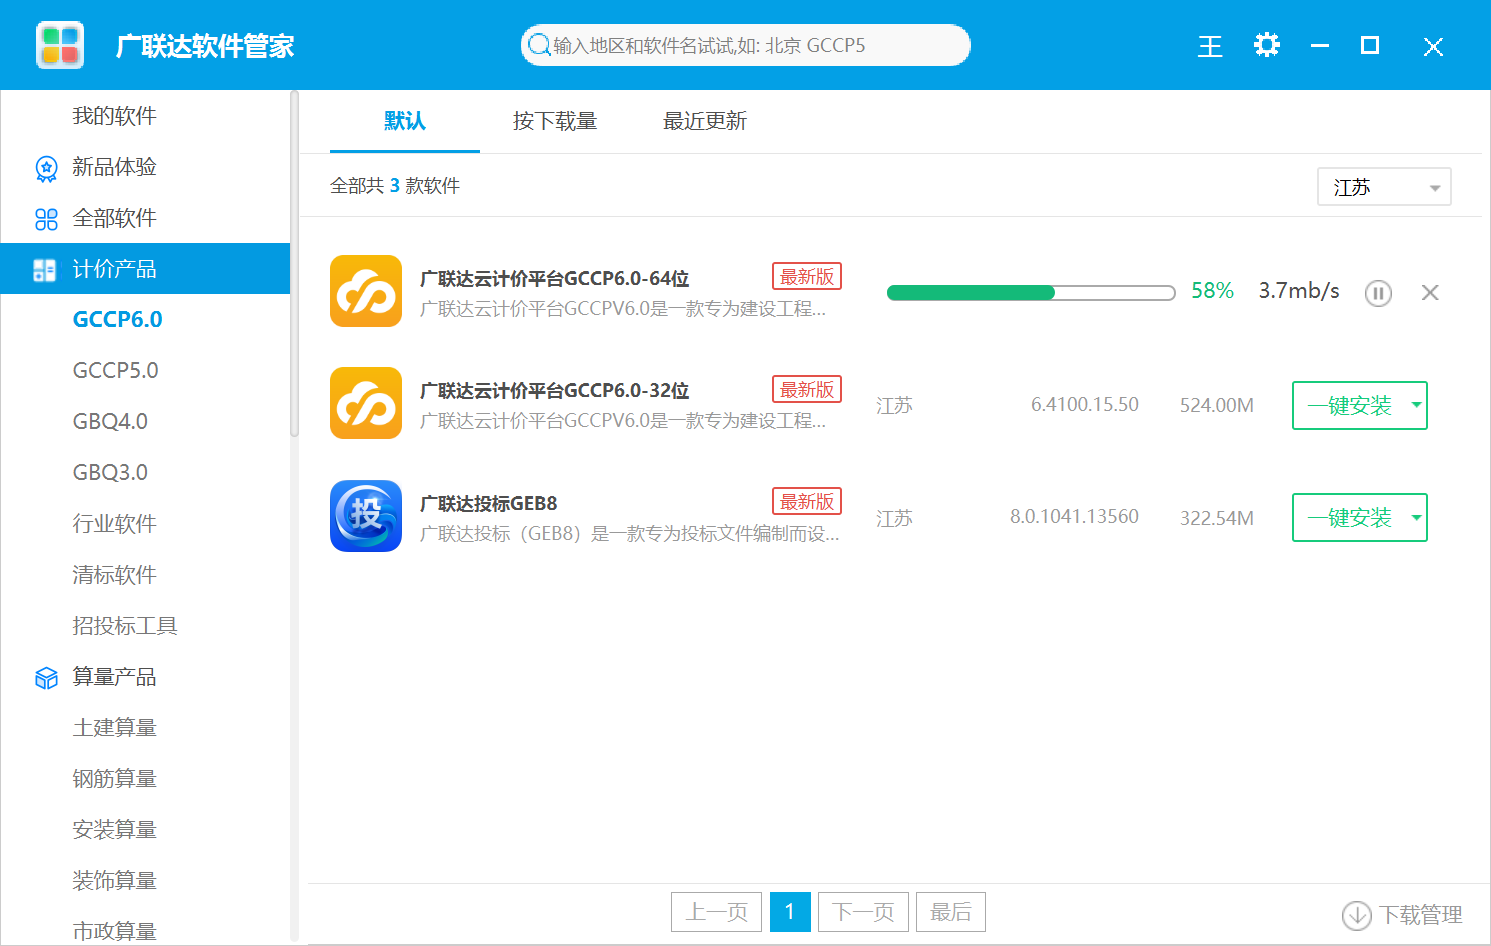Click 最新版 badge on GCCP6.0-64位
The image size is (1491, 946).
[807, 277]
